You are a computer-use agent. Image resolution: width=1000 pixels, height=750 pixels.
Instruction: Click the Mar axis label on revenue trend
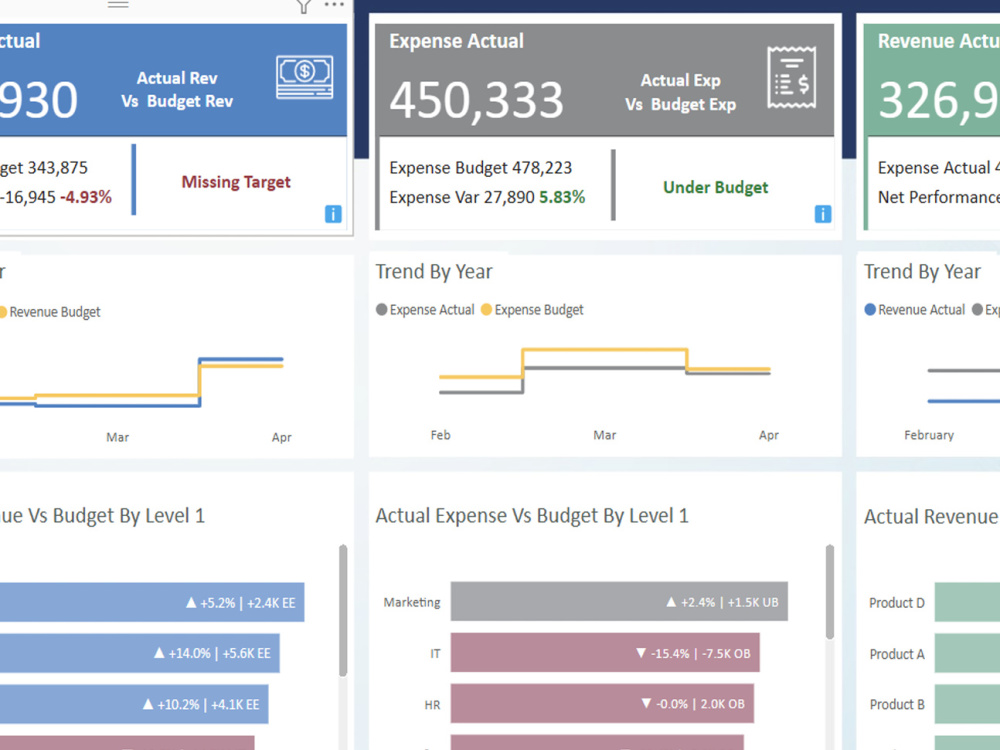click(117, 437)
